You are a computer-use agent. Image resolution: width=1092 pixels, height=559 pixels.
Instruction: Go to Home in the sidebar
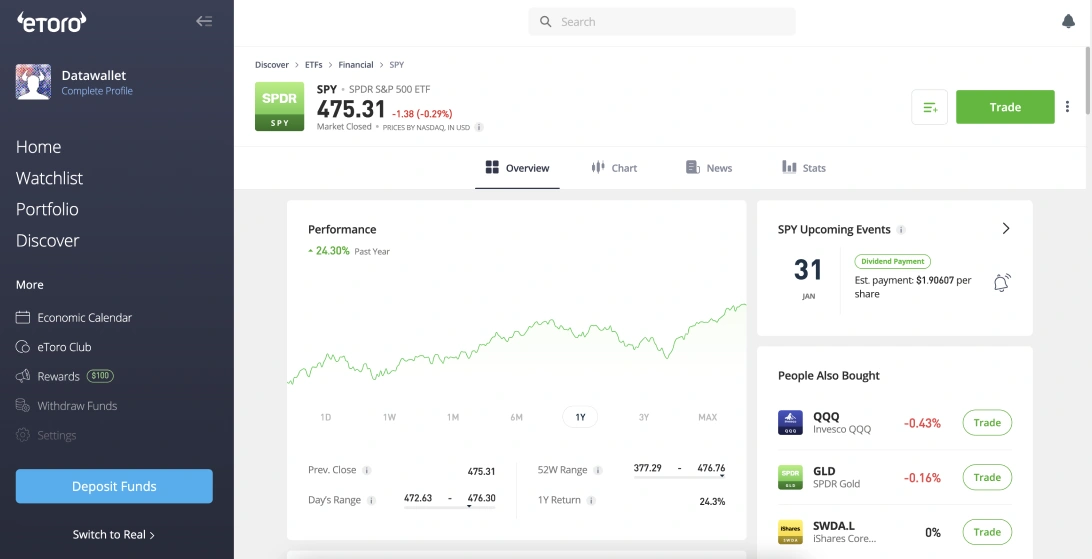click(38, 147)
